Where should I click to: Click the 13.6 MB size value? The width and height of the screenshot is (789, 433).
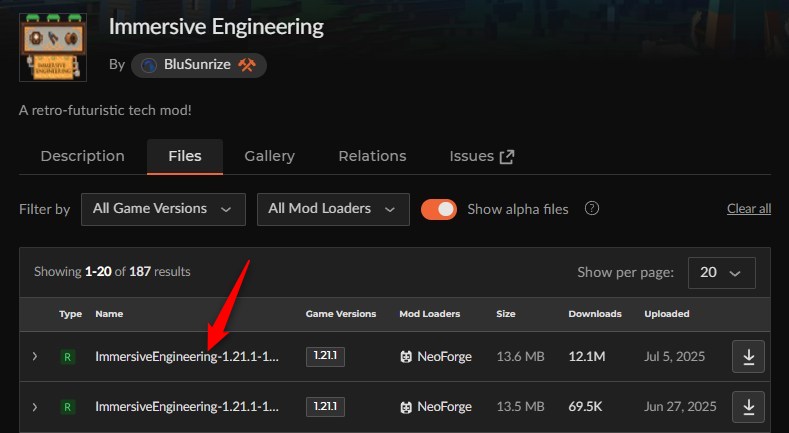520,357
